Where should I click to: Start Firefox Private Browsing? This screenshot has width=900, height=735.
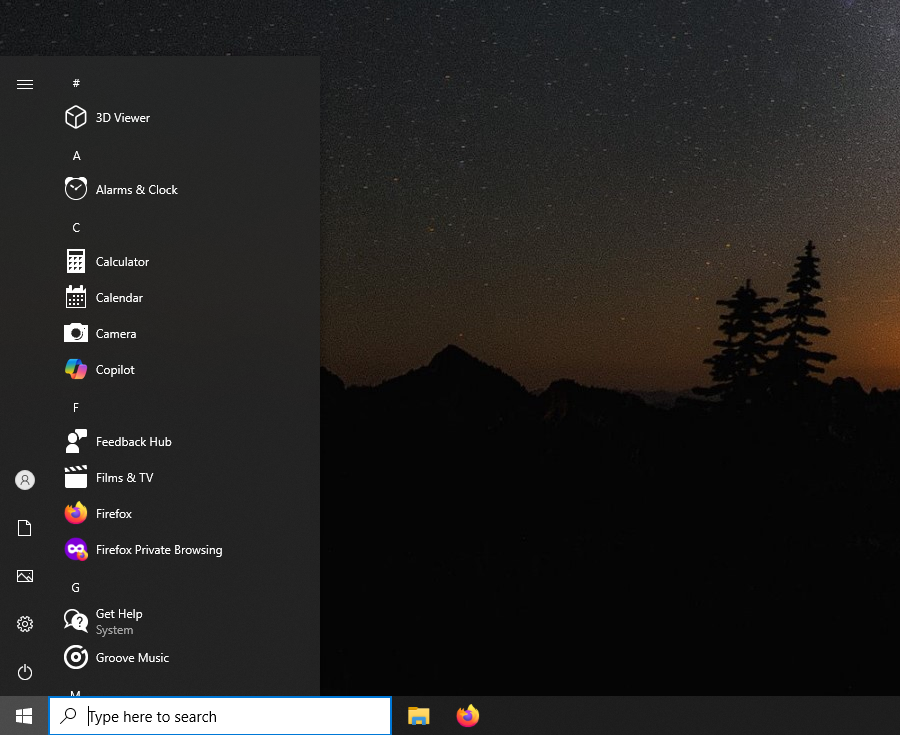point(158,549)
